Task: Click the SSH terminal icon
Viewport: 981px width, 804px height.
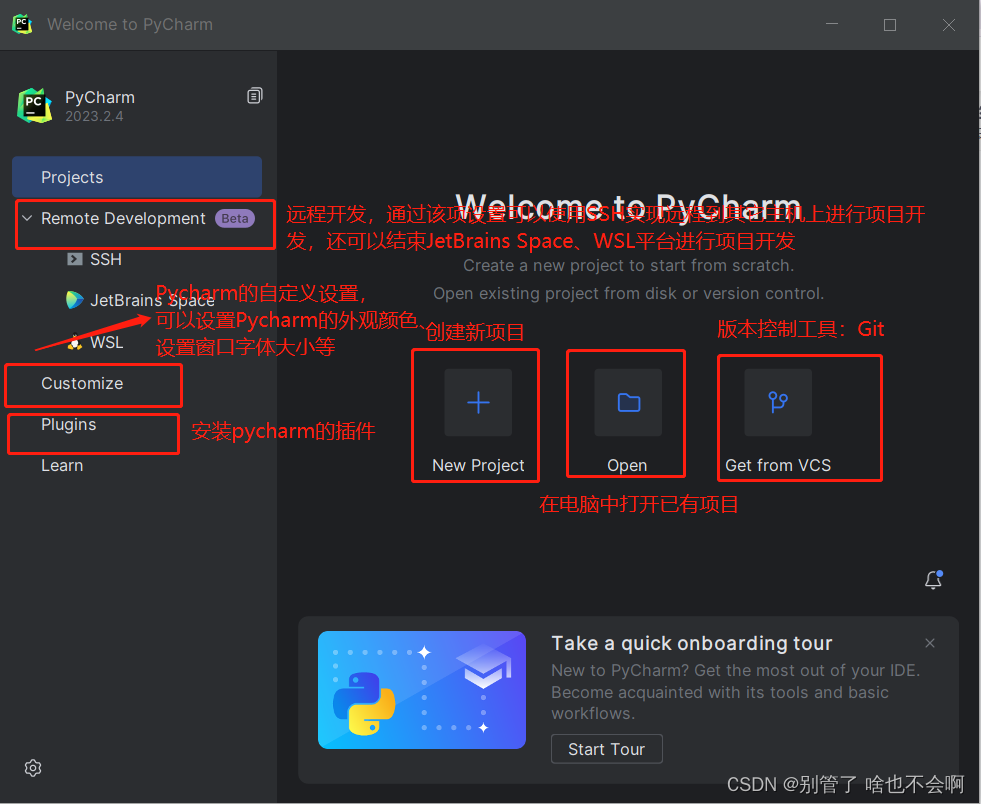Action: click(x=74, y=259)
